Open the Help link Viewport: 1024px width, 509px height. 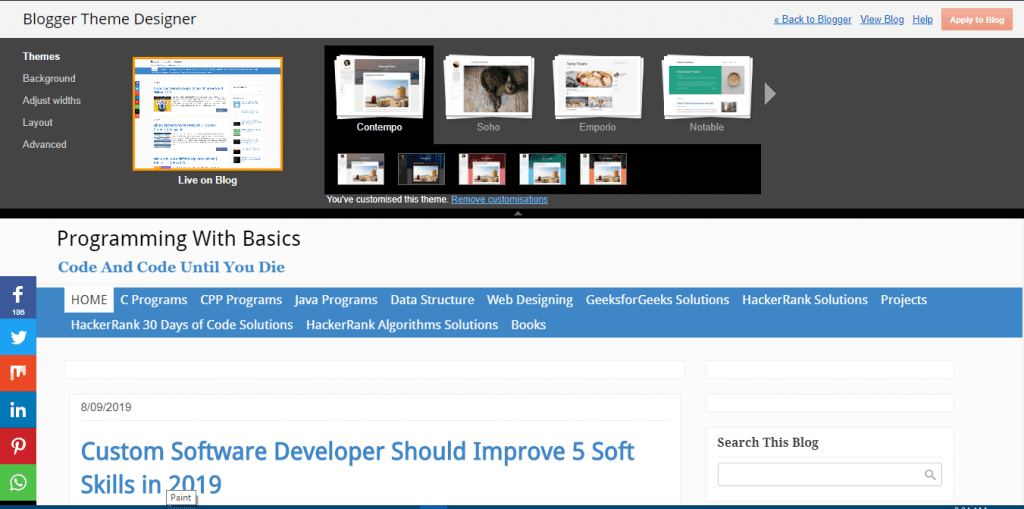tap(923, 20)
